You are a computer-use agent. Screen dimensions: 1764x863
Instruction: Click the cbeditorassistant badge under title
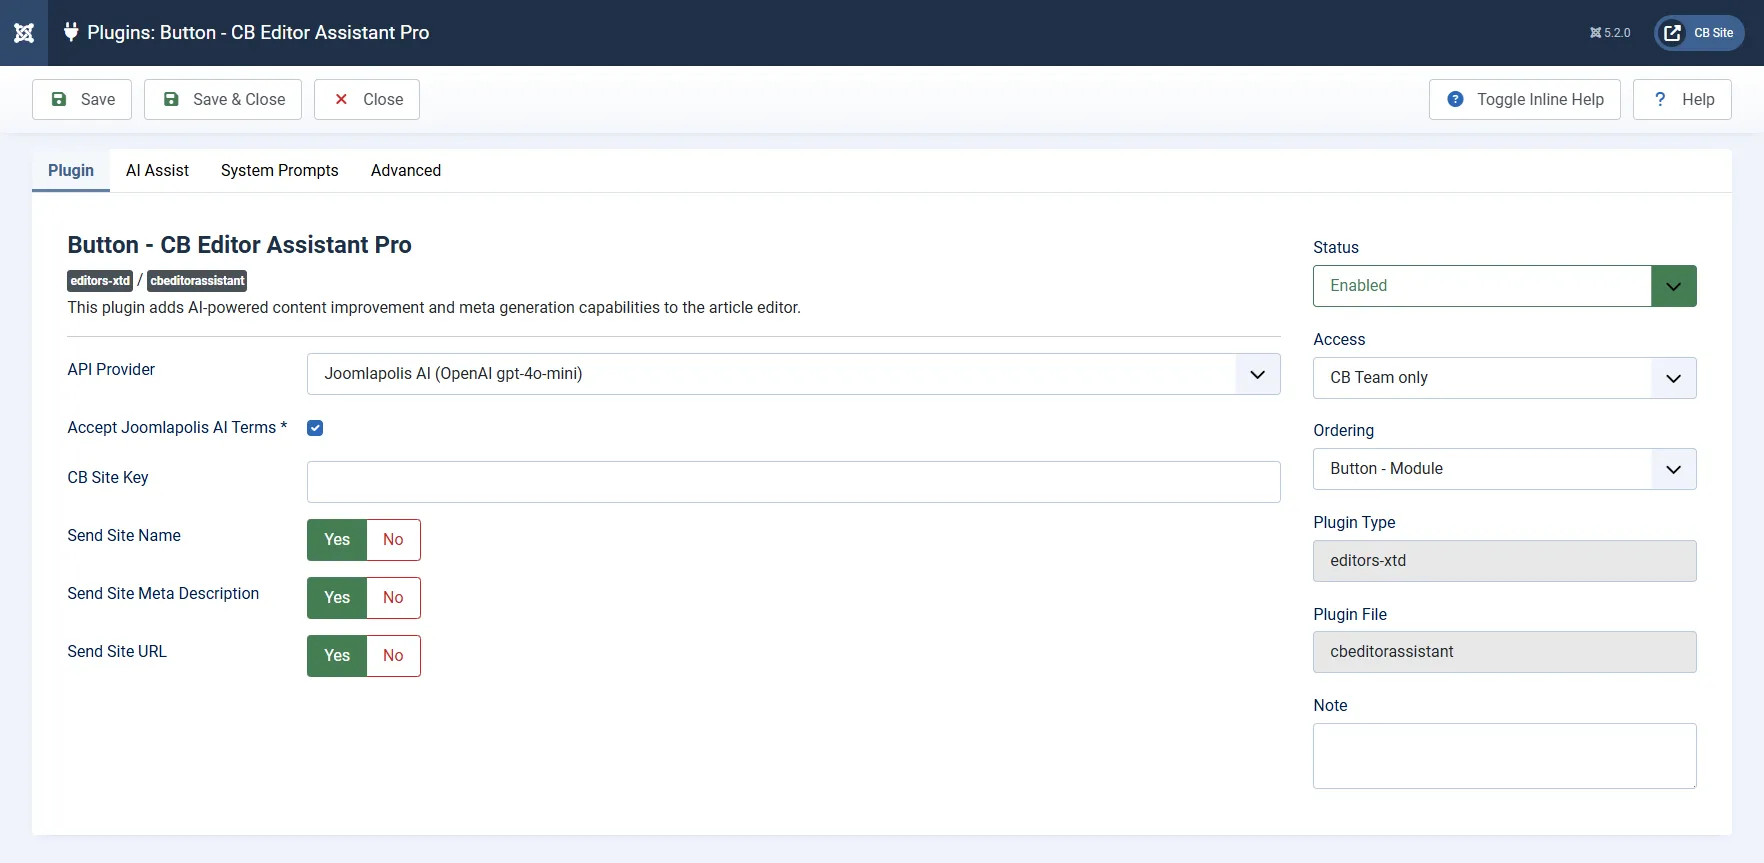[x=197, y=281]
